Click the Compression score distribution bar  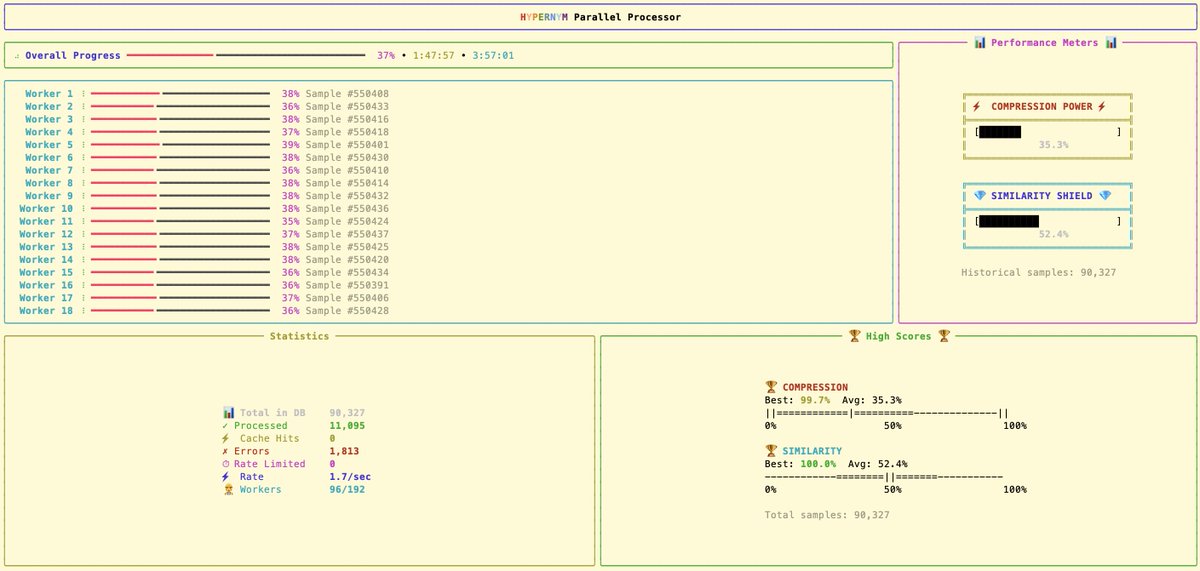pos(886,413)
